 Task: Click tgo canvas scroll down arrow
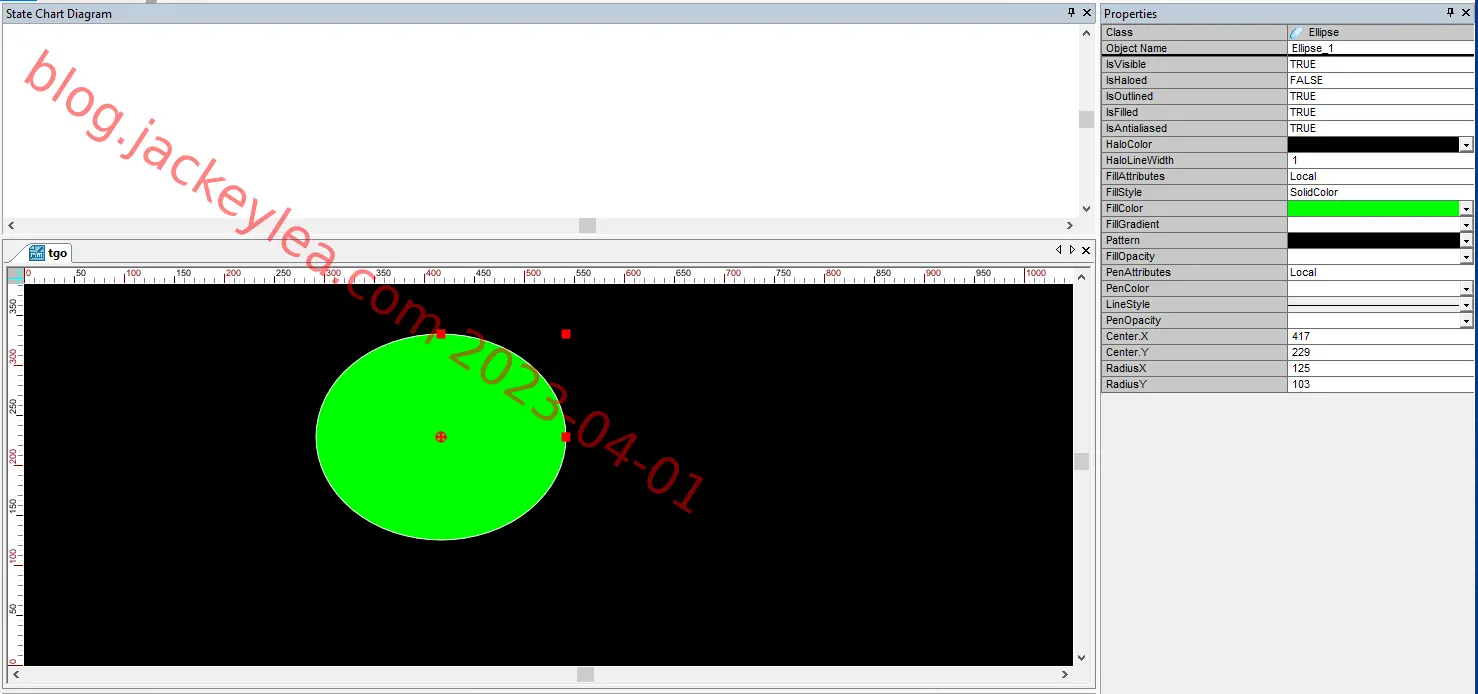pos(1081,657)
